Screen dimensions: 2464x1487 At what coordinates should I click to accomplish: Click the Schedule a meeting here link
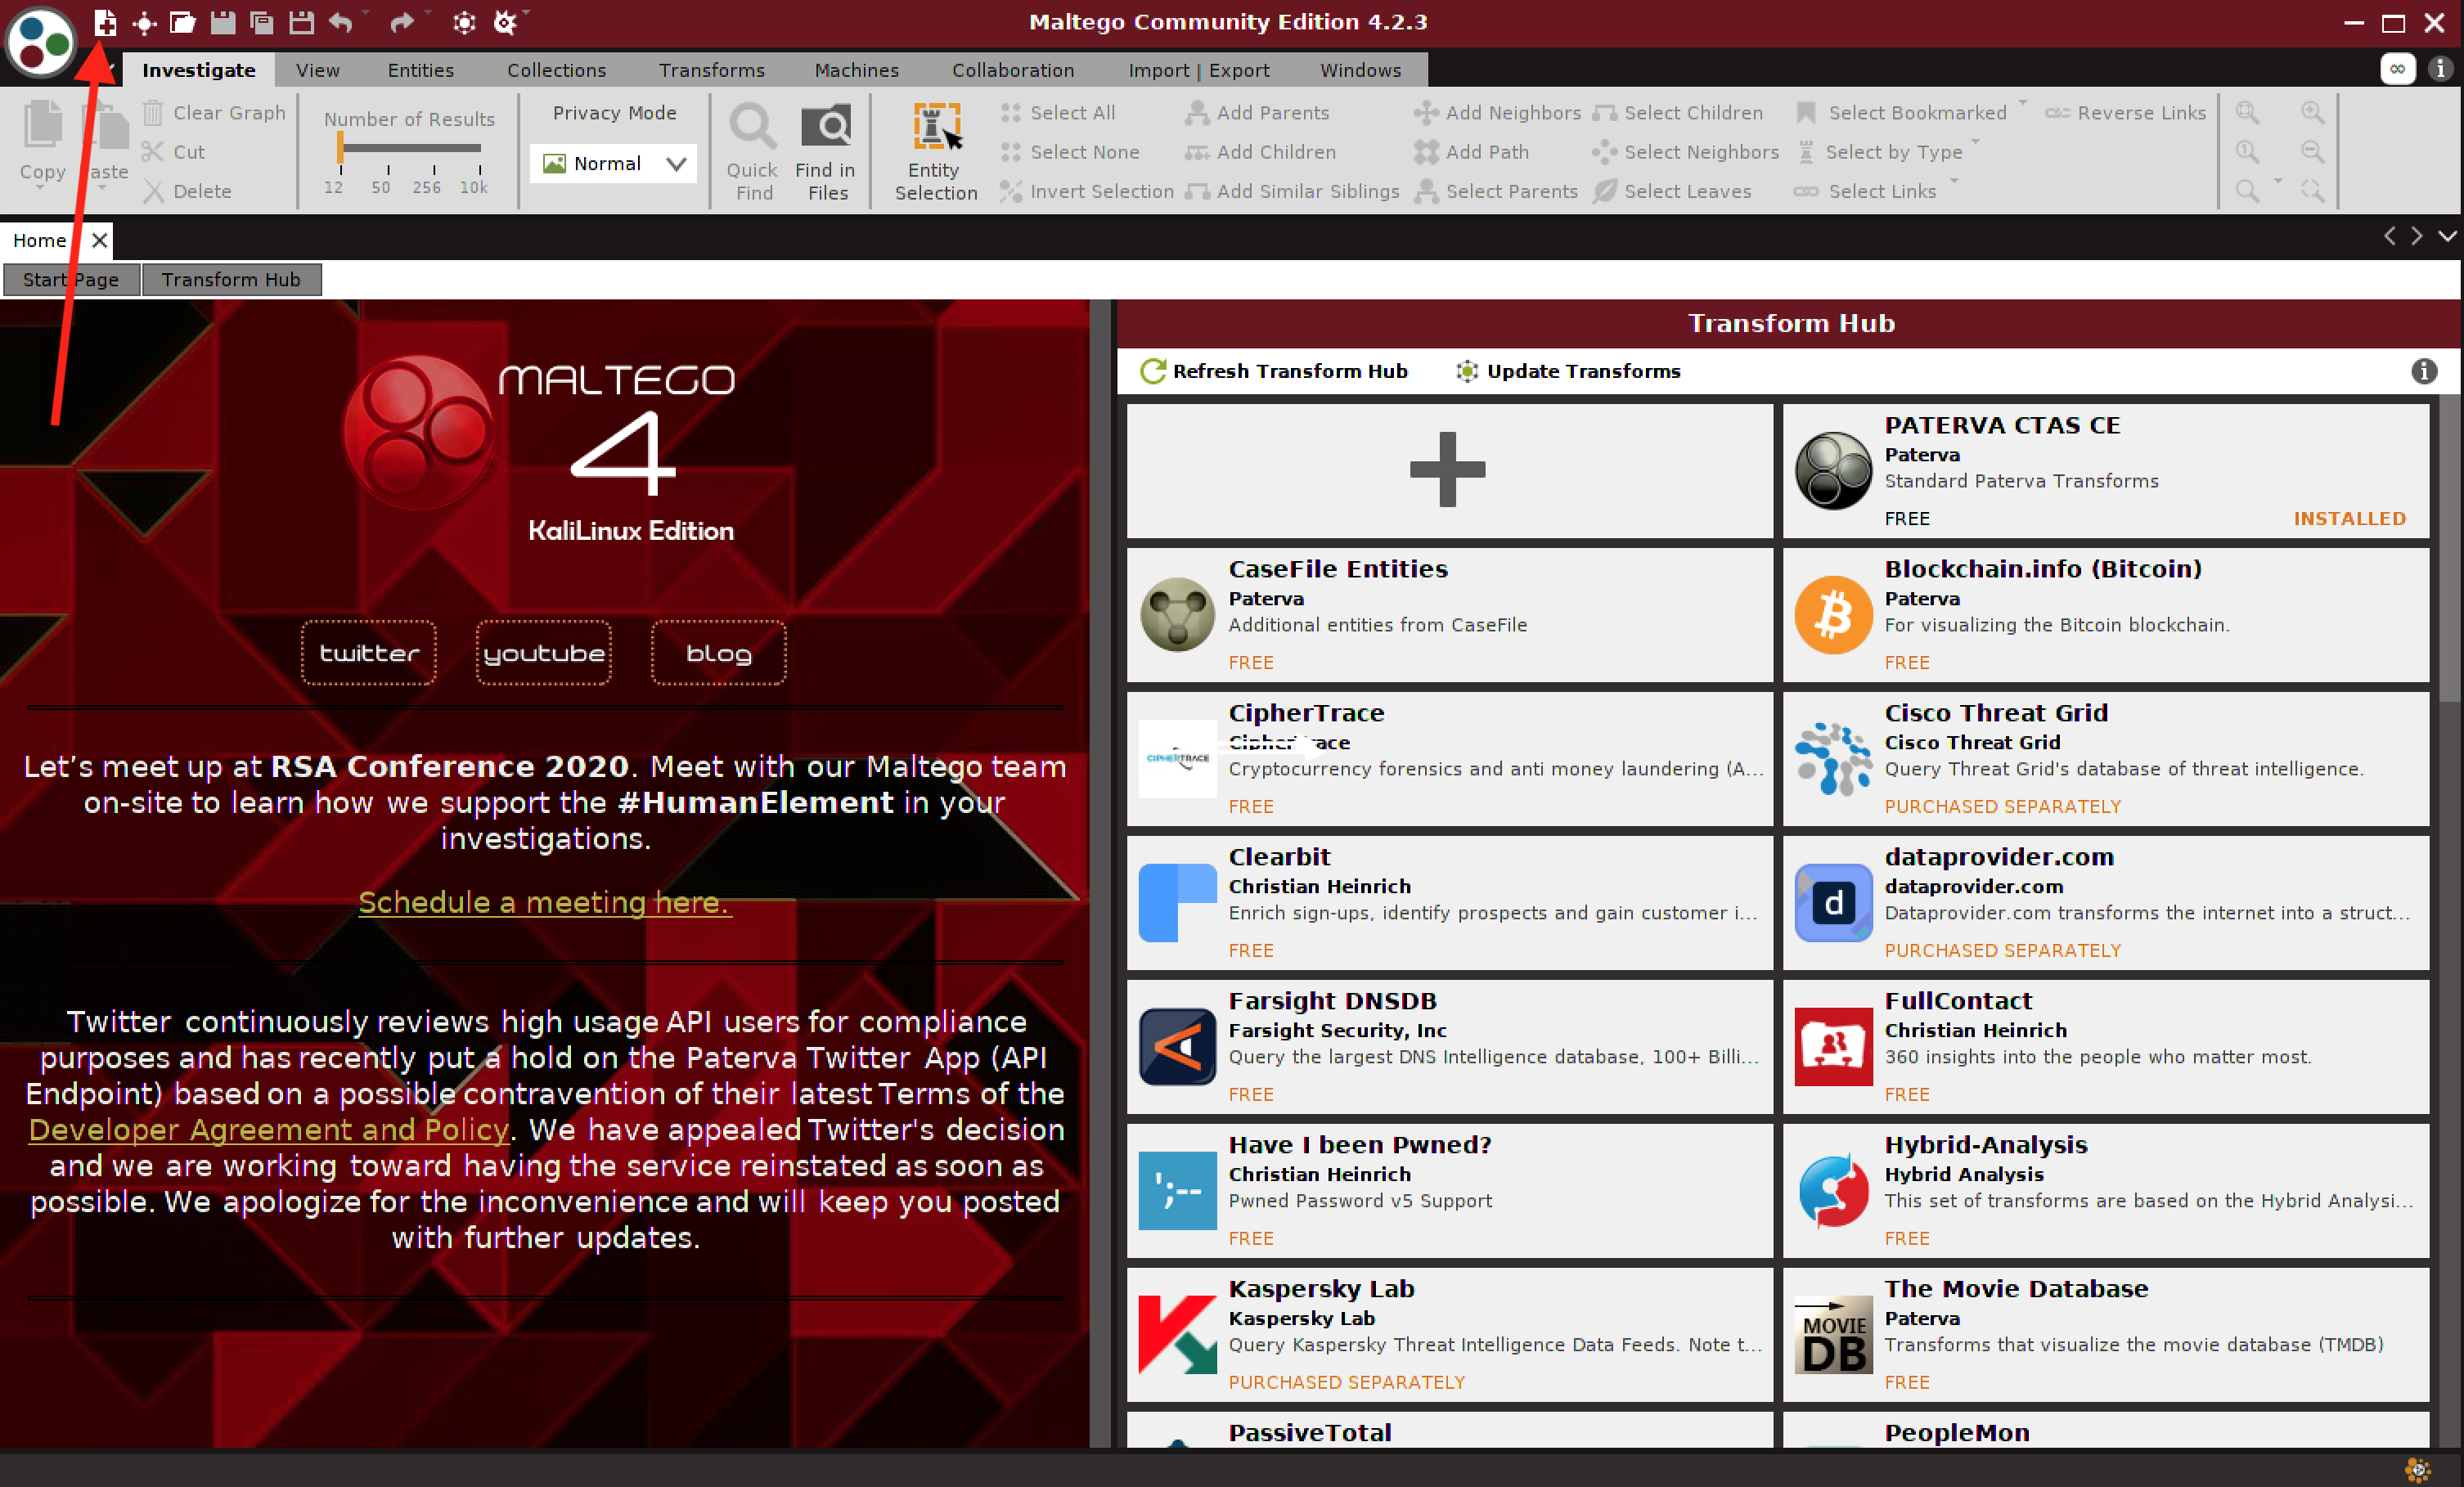point(544,902)
